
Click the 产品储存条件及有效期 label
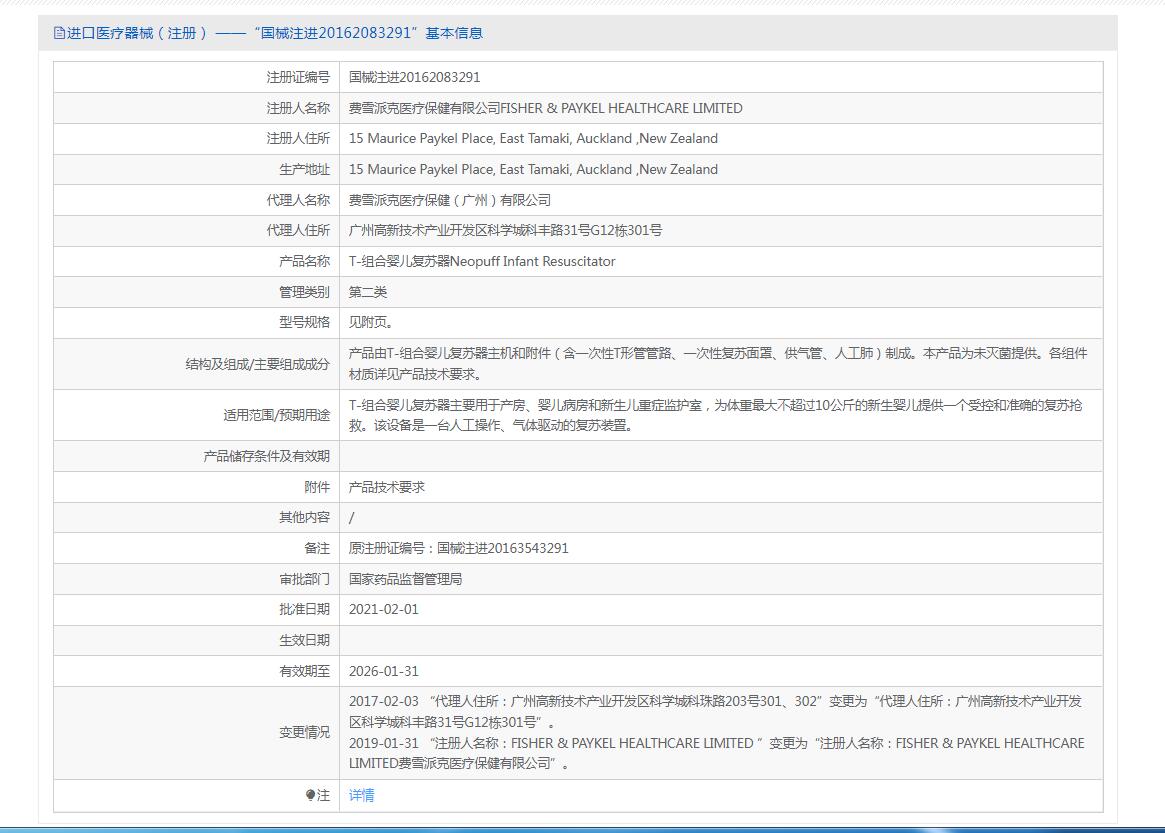[266, 456]
